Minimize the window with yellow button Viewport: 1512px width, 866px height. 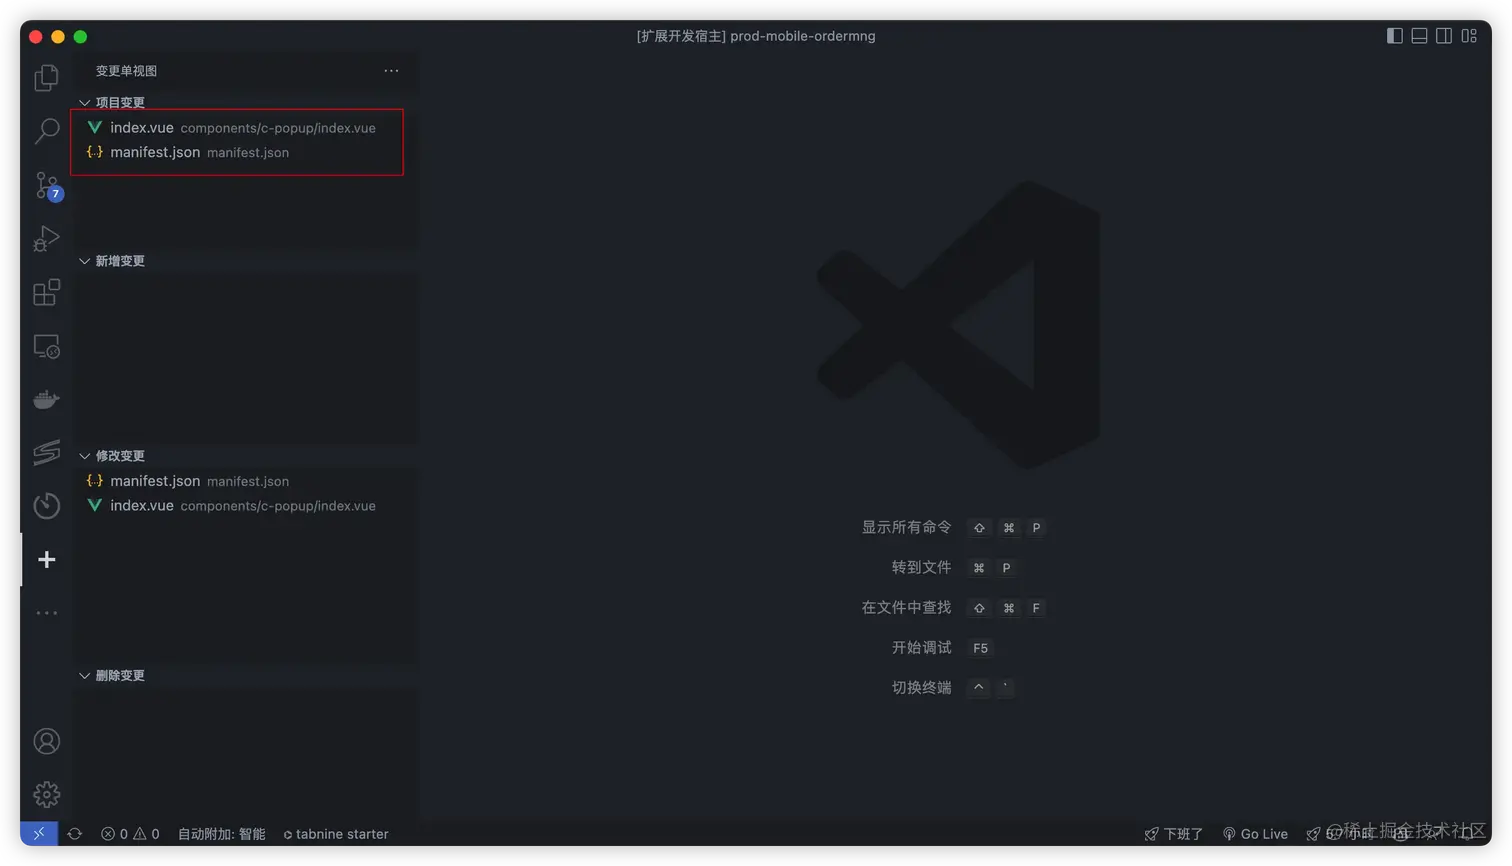[58, 37]
